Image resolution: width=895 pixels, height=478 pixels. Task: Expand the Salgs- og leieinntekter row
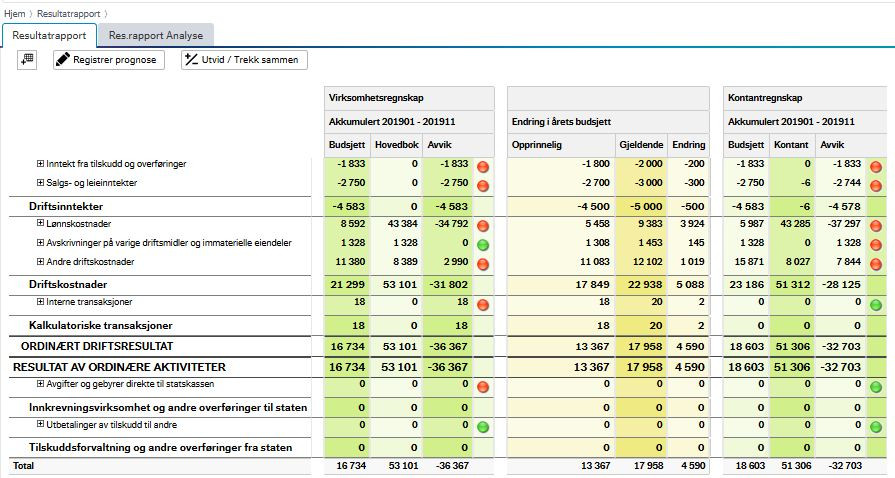[x=40, y=183]
